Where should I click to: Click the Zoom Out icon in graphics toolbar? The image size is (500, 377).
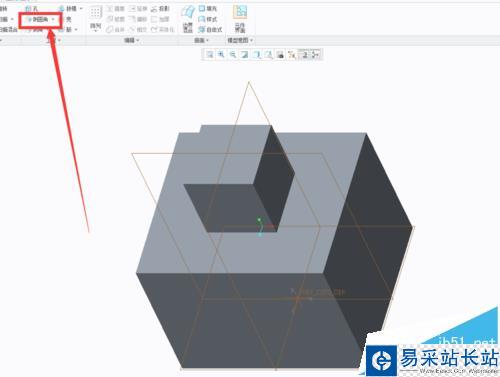click(x=233, y=54)
